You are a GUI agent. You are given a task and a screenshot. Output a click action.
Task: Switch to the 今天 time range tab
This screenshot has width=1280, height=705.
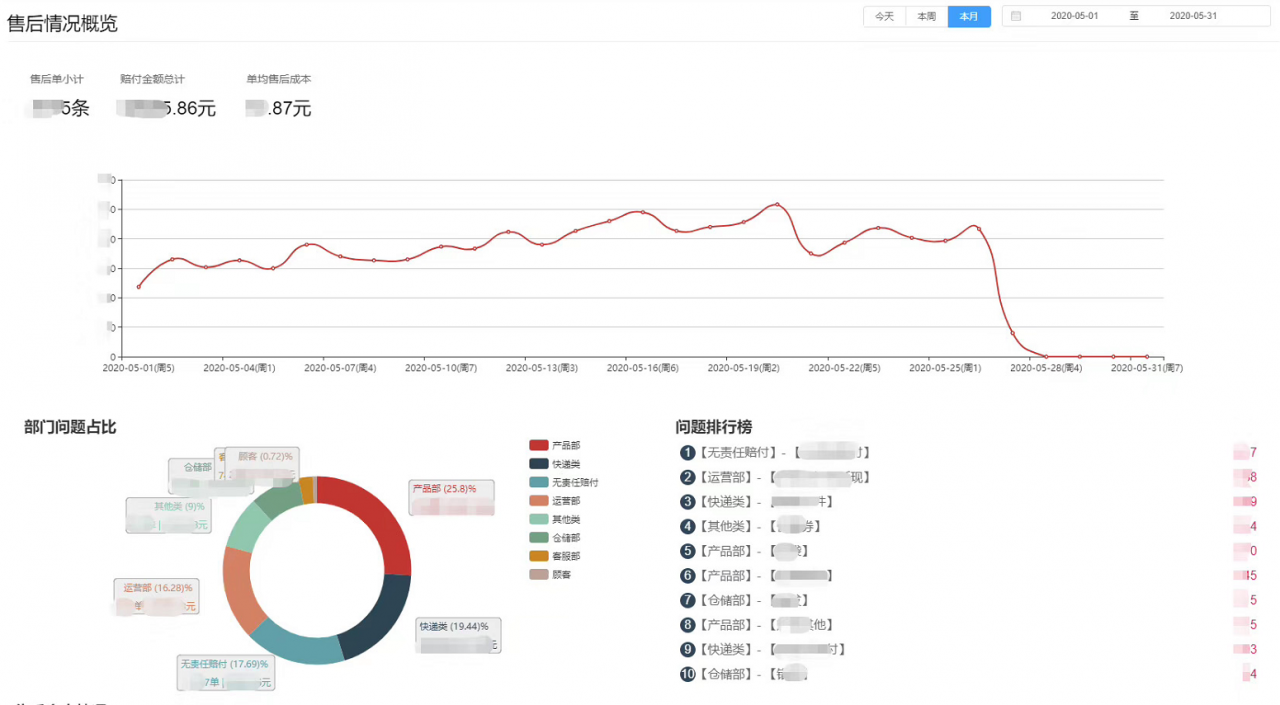884,16
